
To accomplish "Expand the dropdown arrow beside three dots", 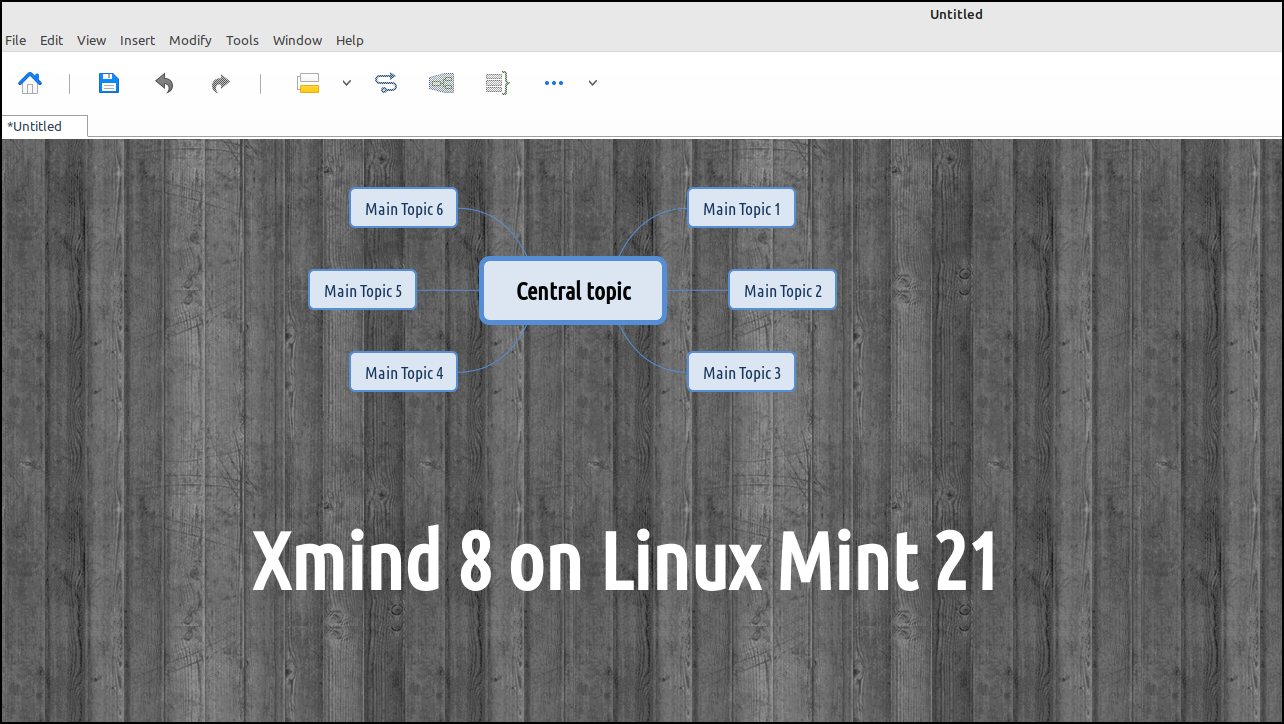I will pos(592,83).
